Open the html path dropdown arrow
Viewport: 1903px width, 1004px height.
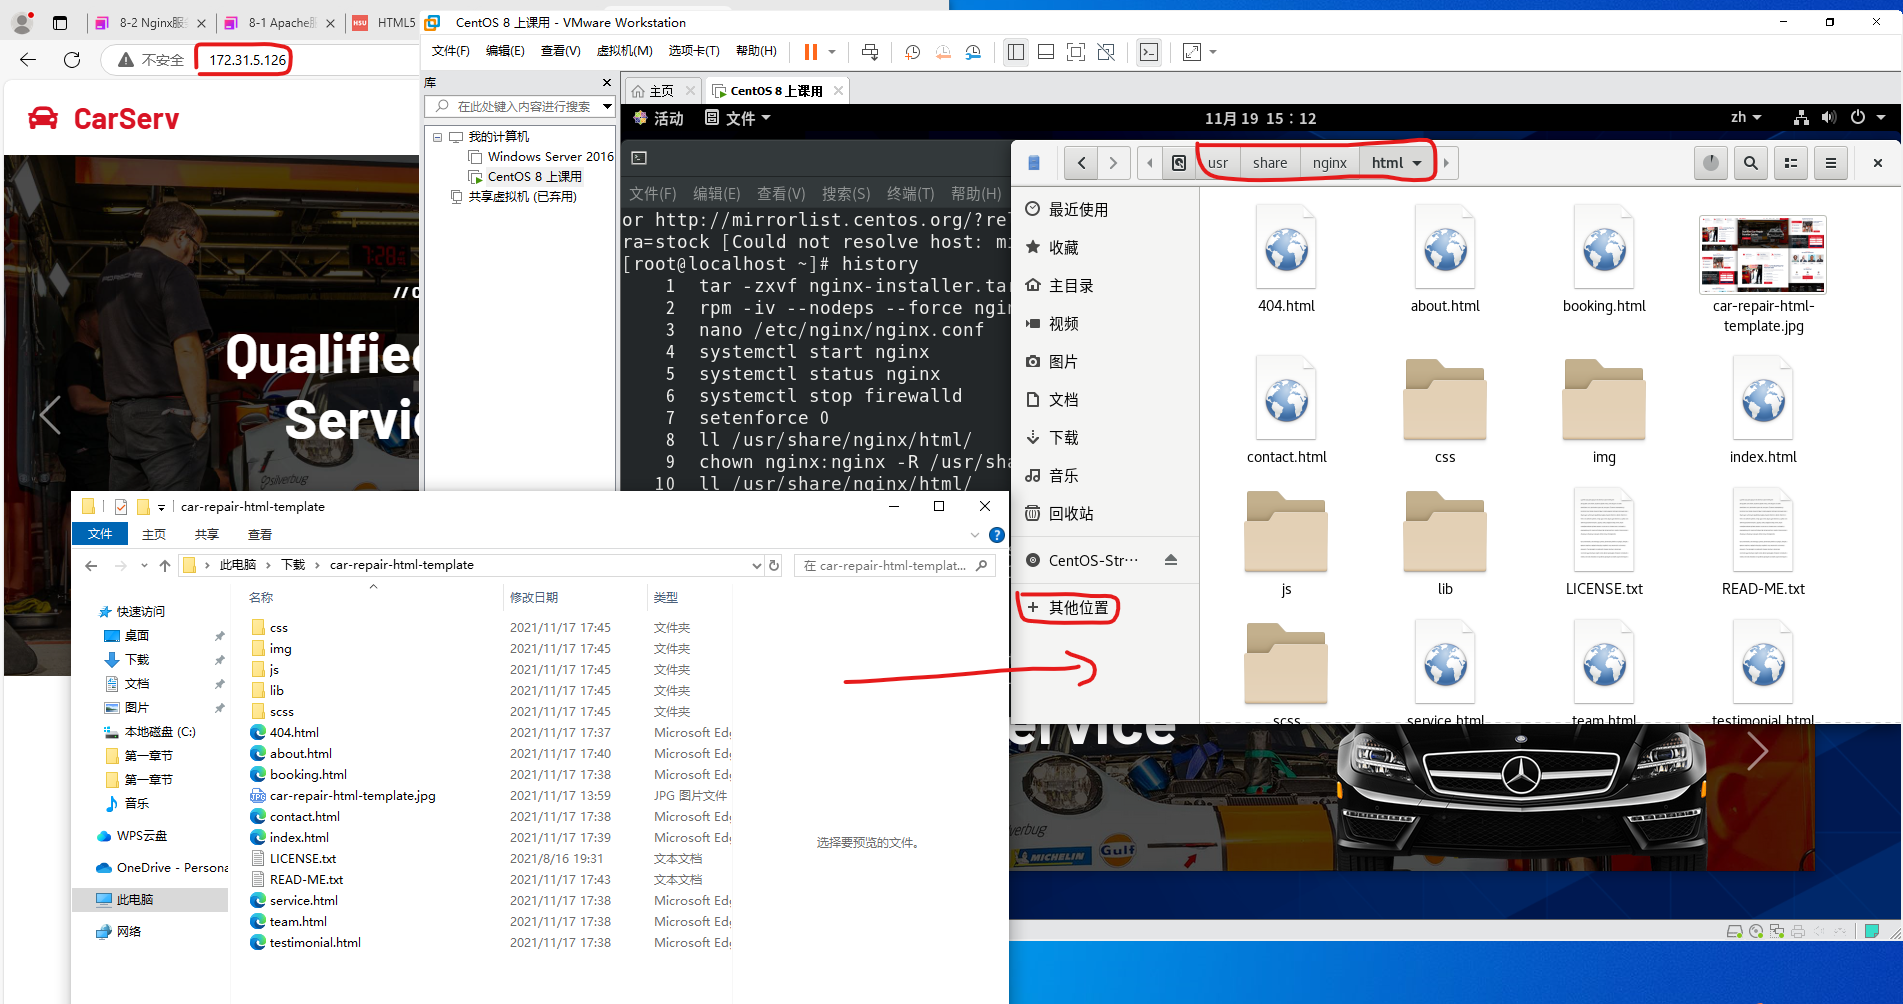coord(1417,163)
